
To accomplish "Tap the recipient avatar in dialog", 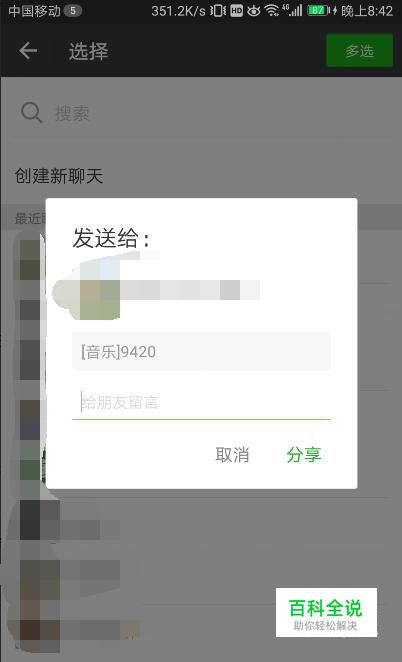I will [x=100, y=289].
